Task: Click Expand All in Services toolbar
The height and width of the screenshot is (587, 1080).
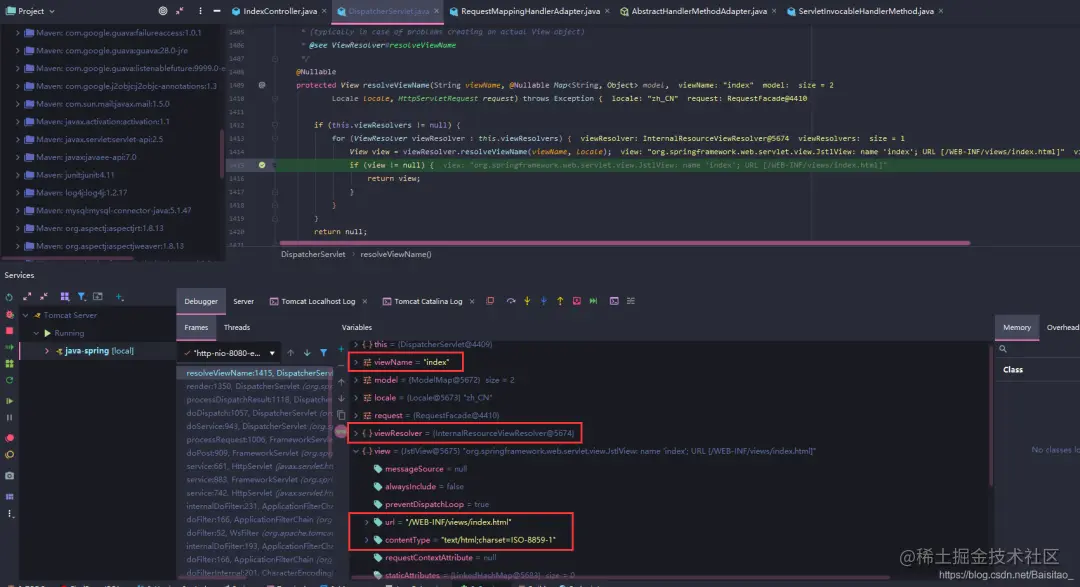Action: [x=27, y=297]
